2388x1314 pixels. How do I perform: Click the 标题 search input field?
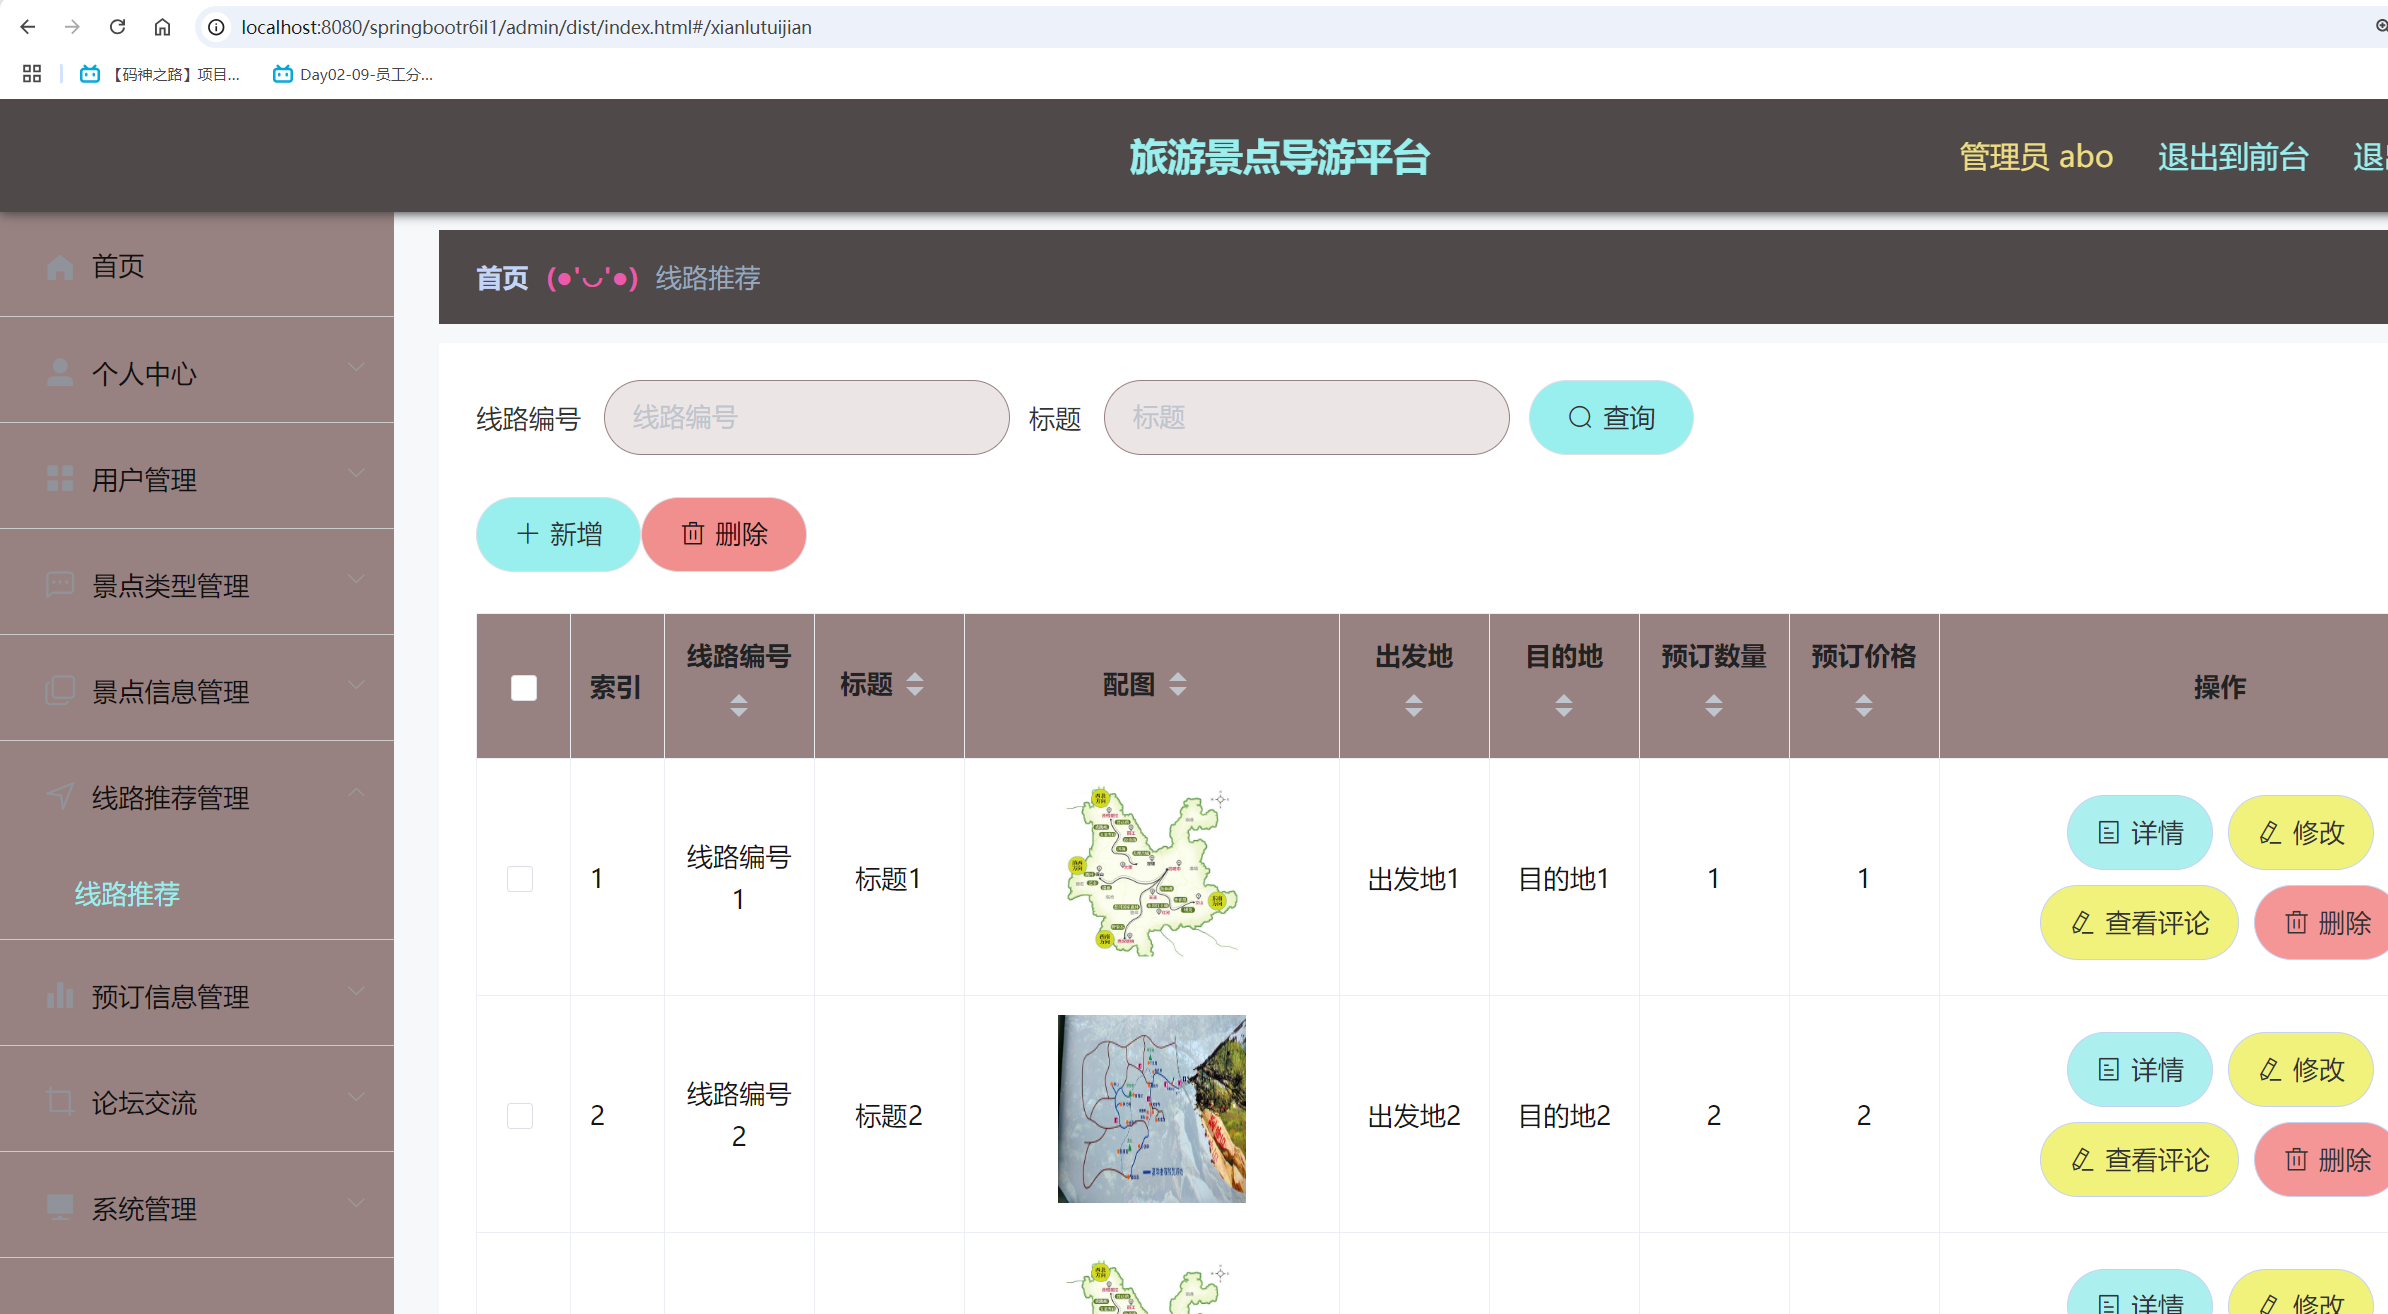coord(1305,417)
